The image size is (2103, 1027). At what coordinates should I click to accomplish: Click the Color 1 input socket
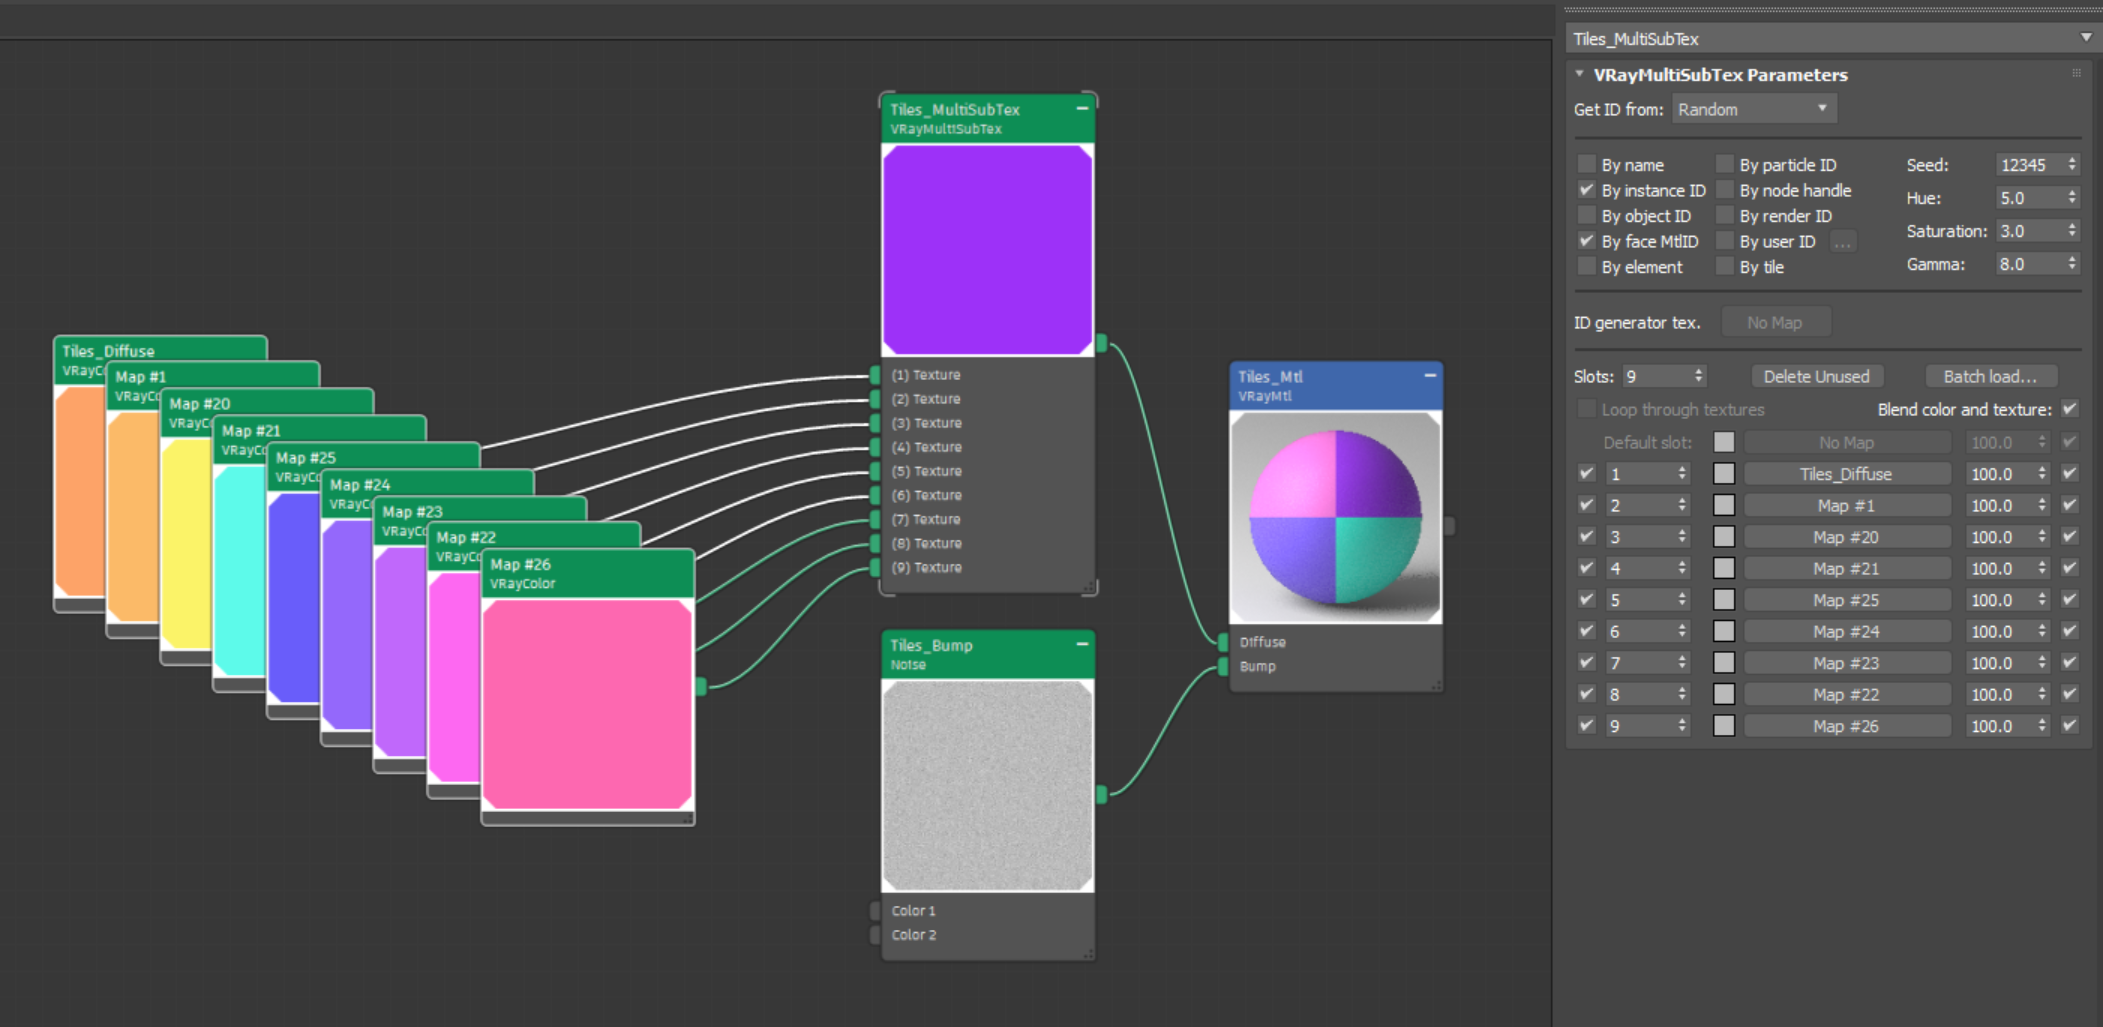tap(875, 910)
